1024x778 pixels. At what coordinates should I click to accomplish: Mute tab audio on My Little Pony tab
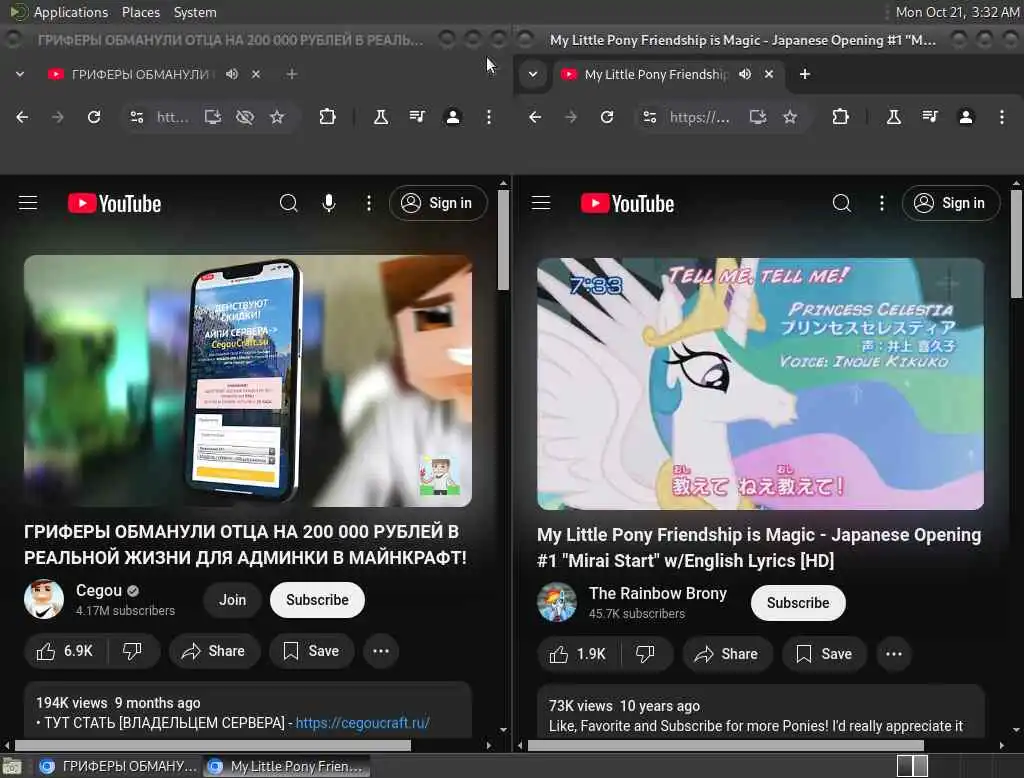(745, 74)
